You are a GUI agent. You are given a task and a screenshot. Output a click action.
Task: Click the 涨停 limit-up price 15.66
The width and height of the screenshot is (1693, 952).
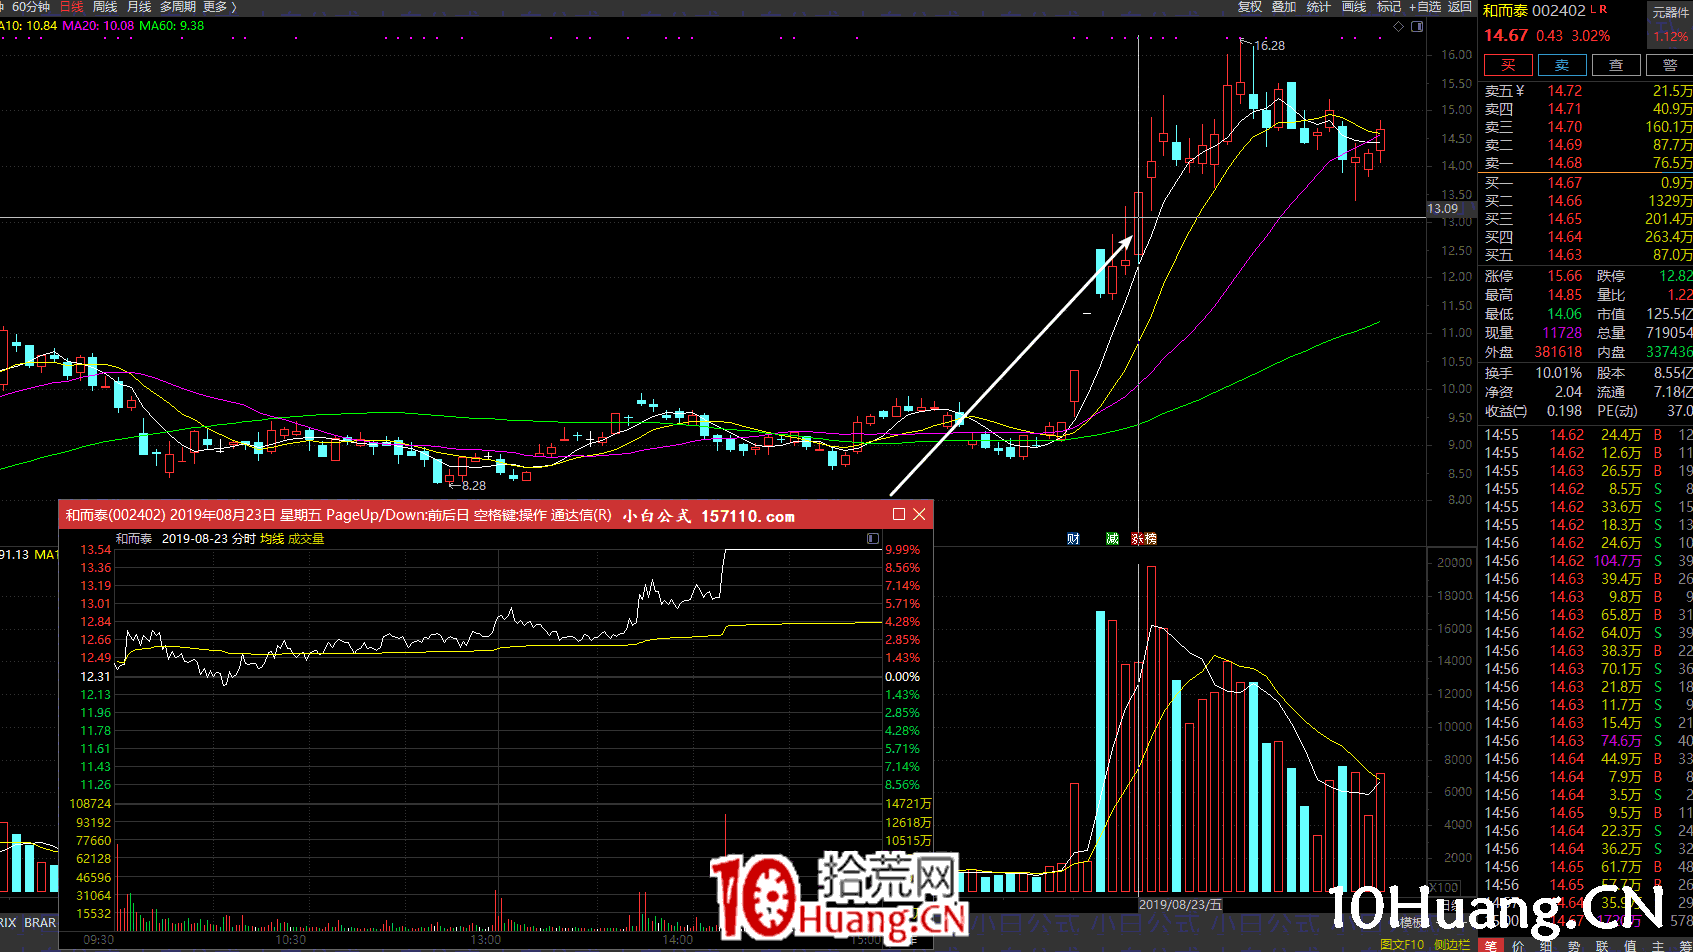click(x=1565, y=276)
